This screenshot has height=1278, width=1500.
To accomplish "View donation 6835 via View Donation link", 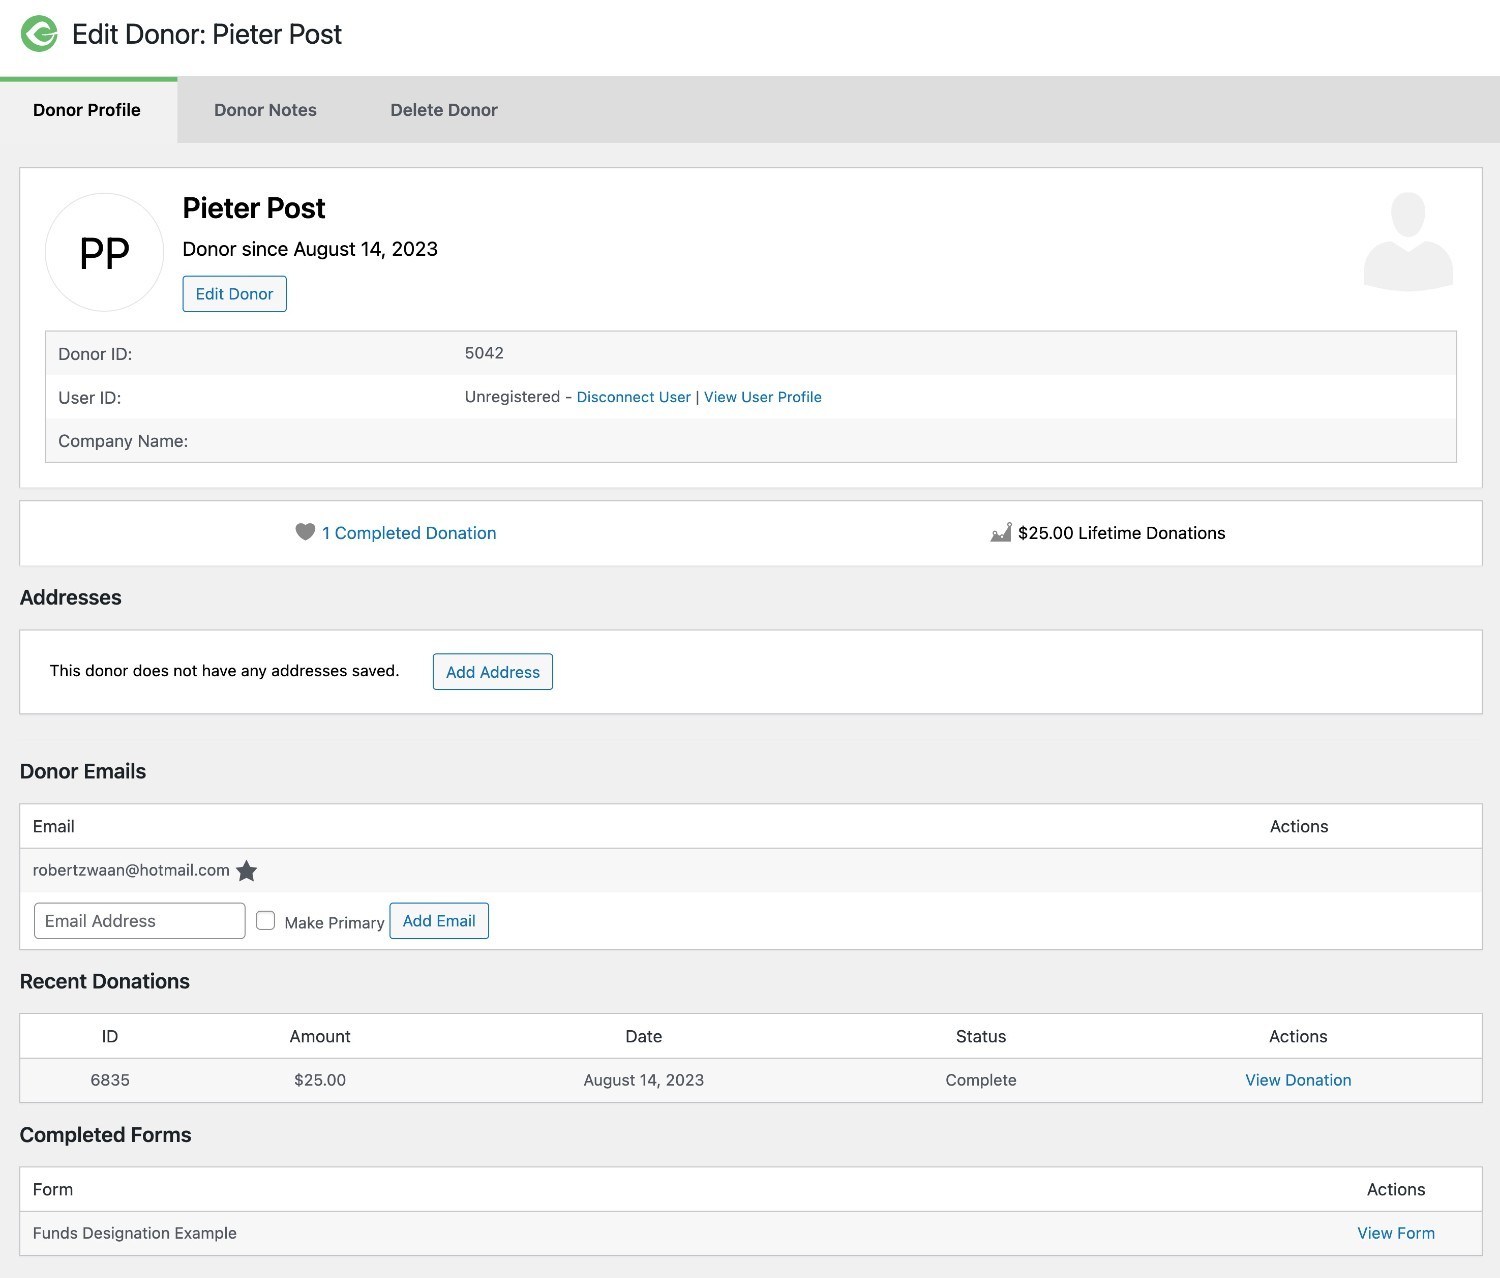I will (x=1297, y=1080).
